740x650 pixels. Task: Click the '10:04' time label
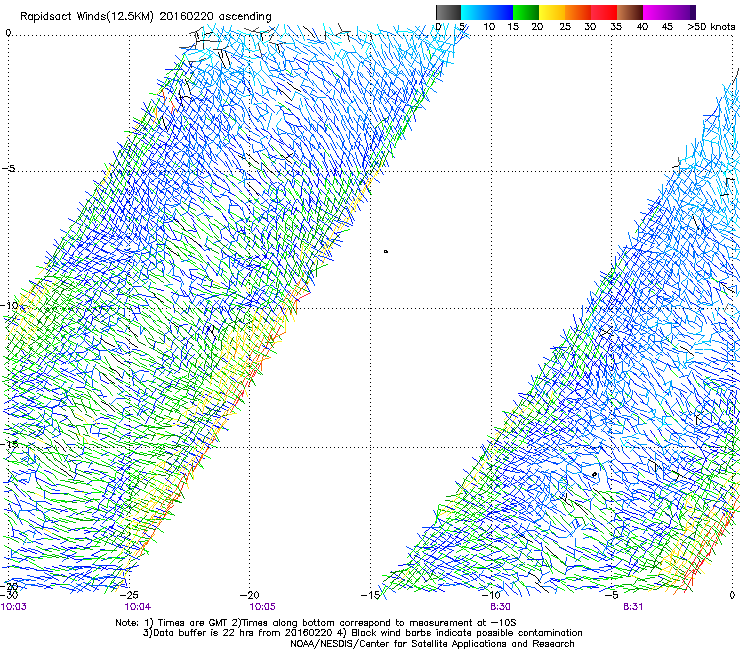click(x=138, y=607)
